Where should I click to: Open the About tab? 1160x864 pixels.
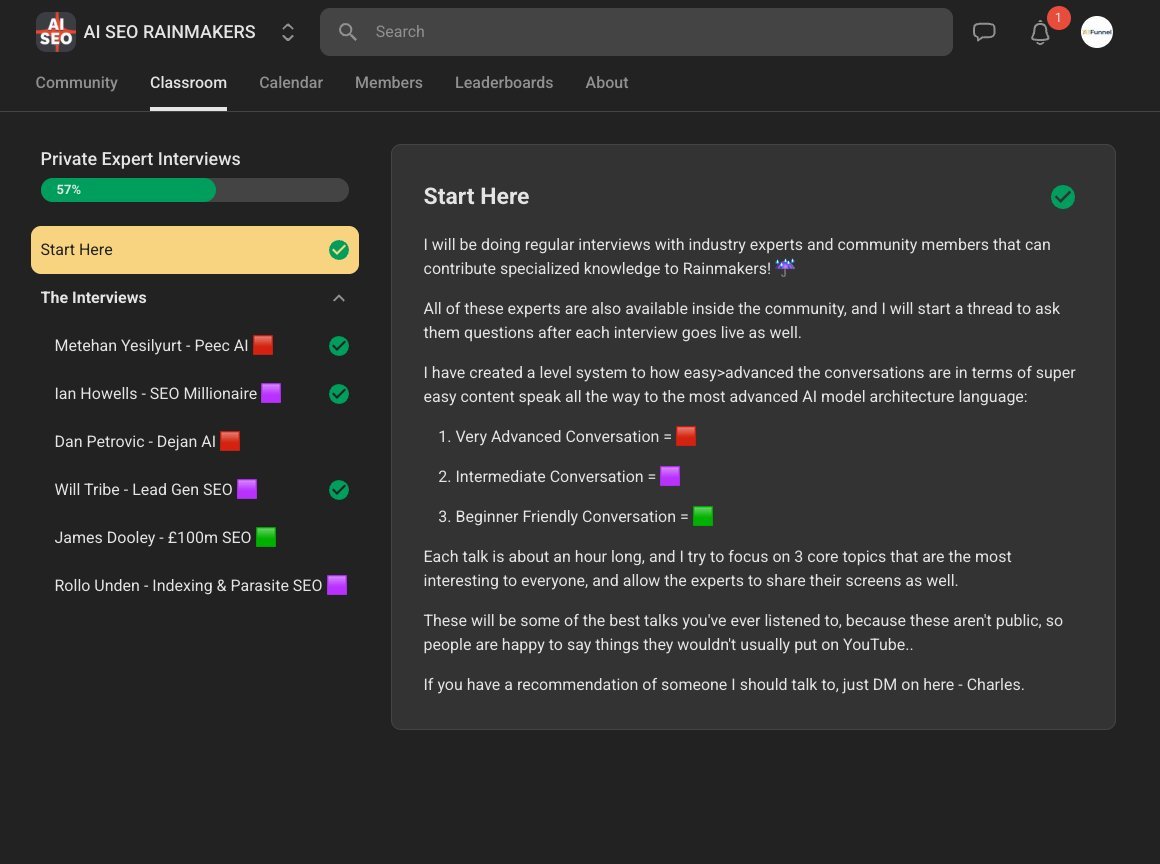(607, 83)
